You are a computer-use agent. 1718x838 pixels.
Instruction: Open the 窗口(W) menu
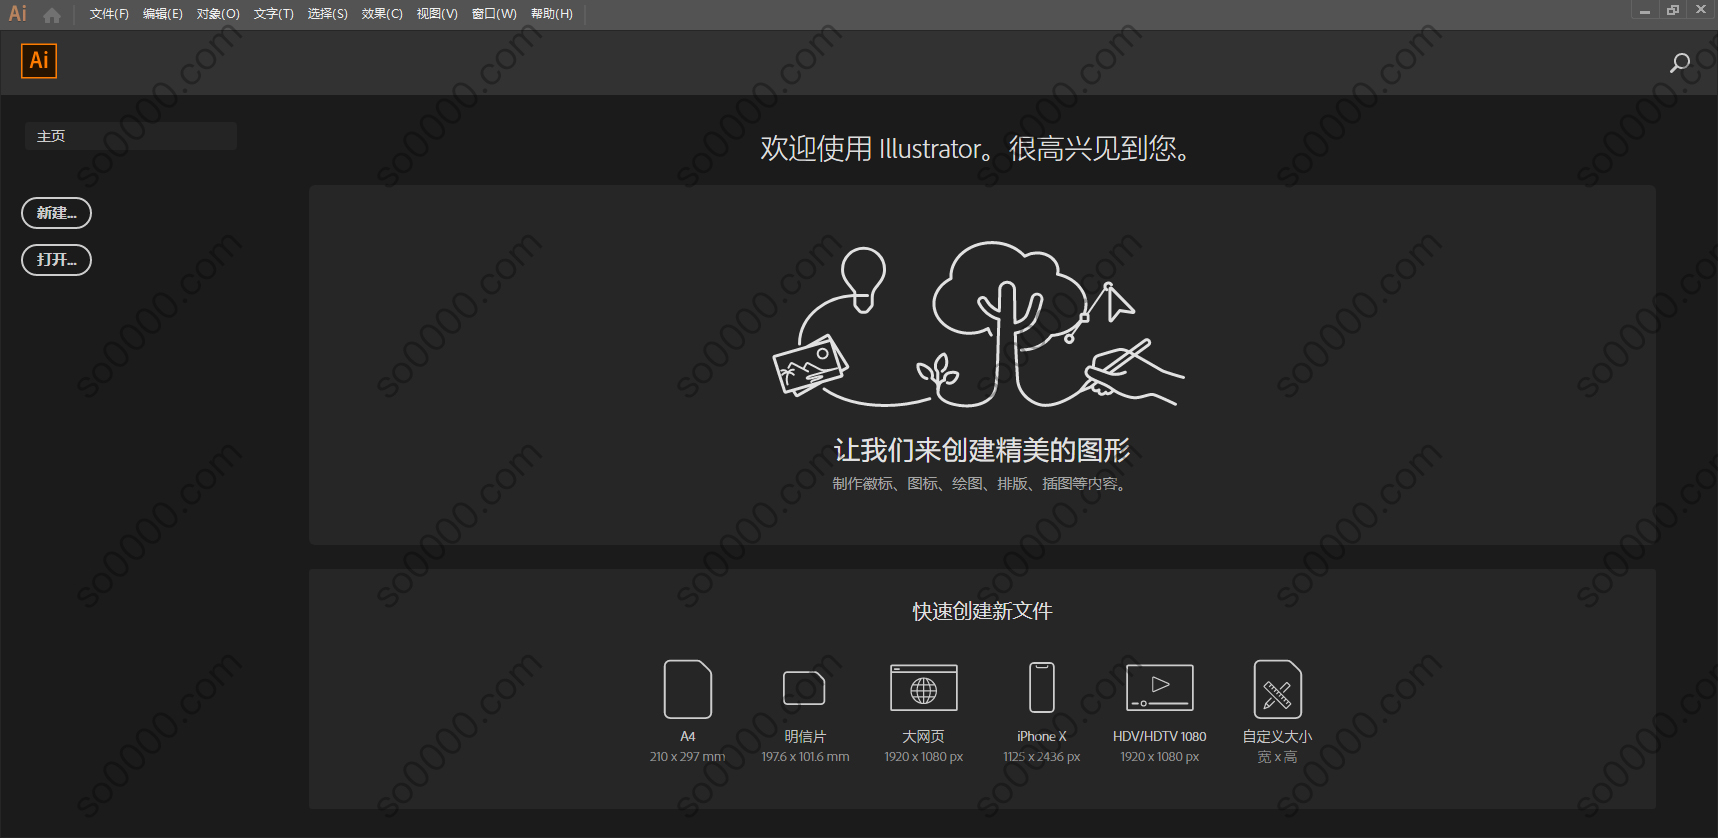pyautogui.click(x=494, y=14)
